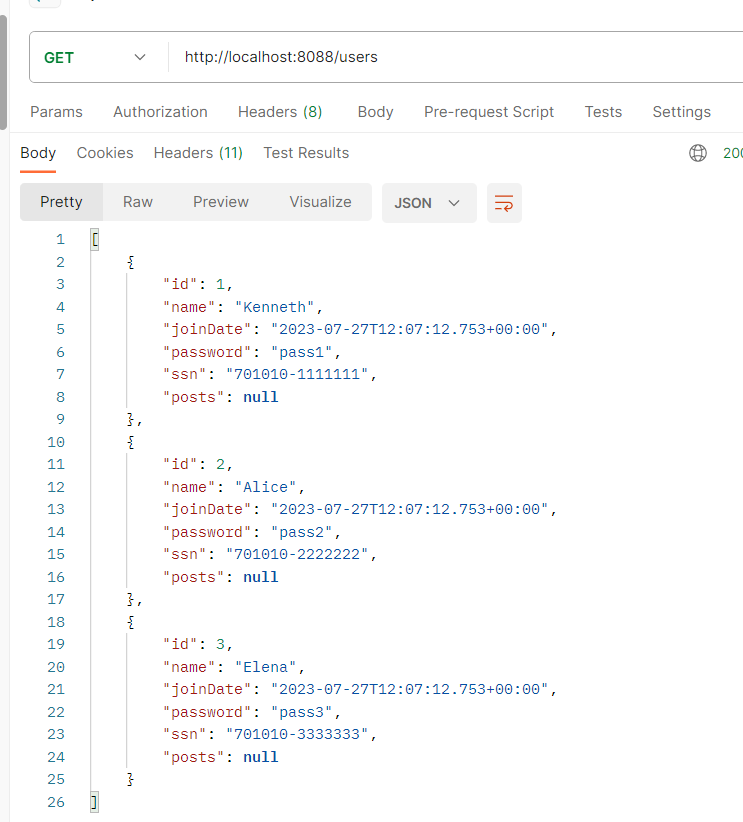Click the "id": 3 line
743x822 pixels.
click(x=198, y=644)
